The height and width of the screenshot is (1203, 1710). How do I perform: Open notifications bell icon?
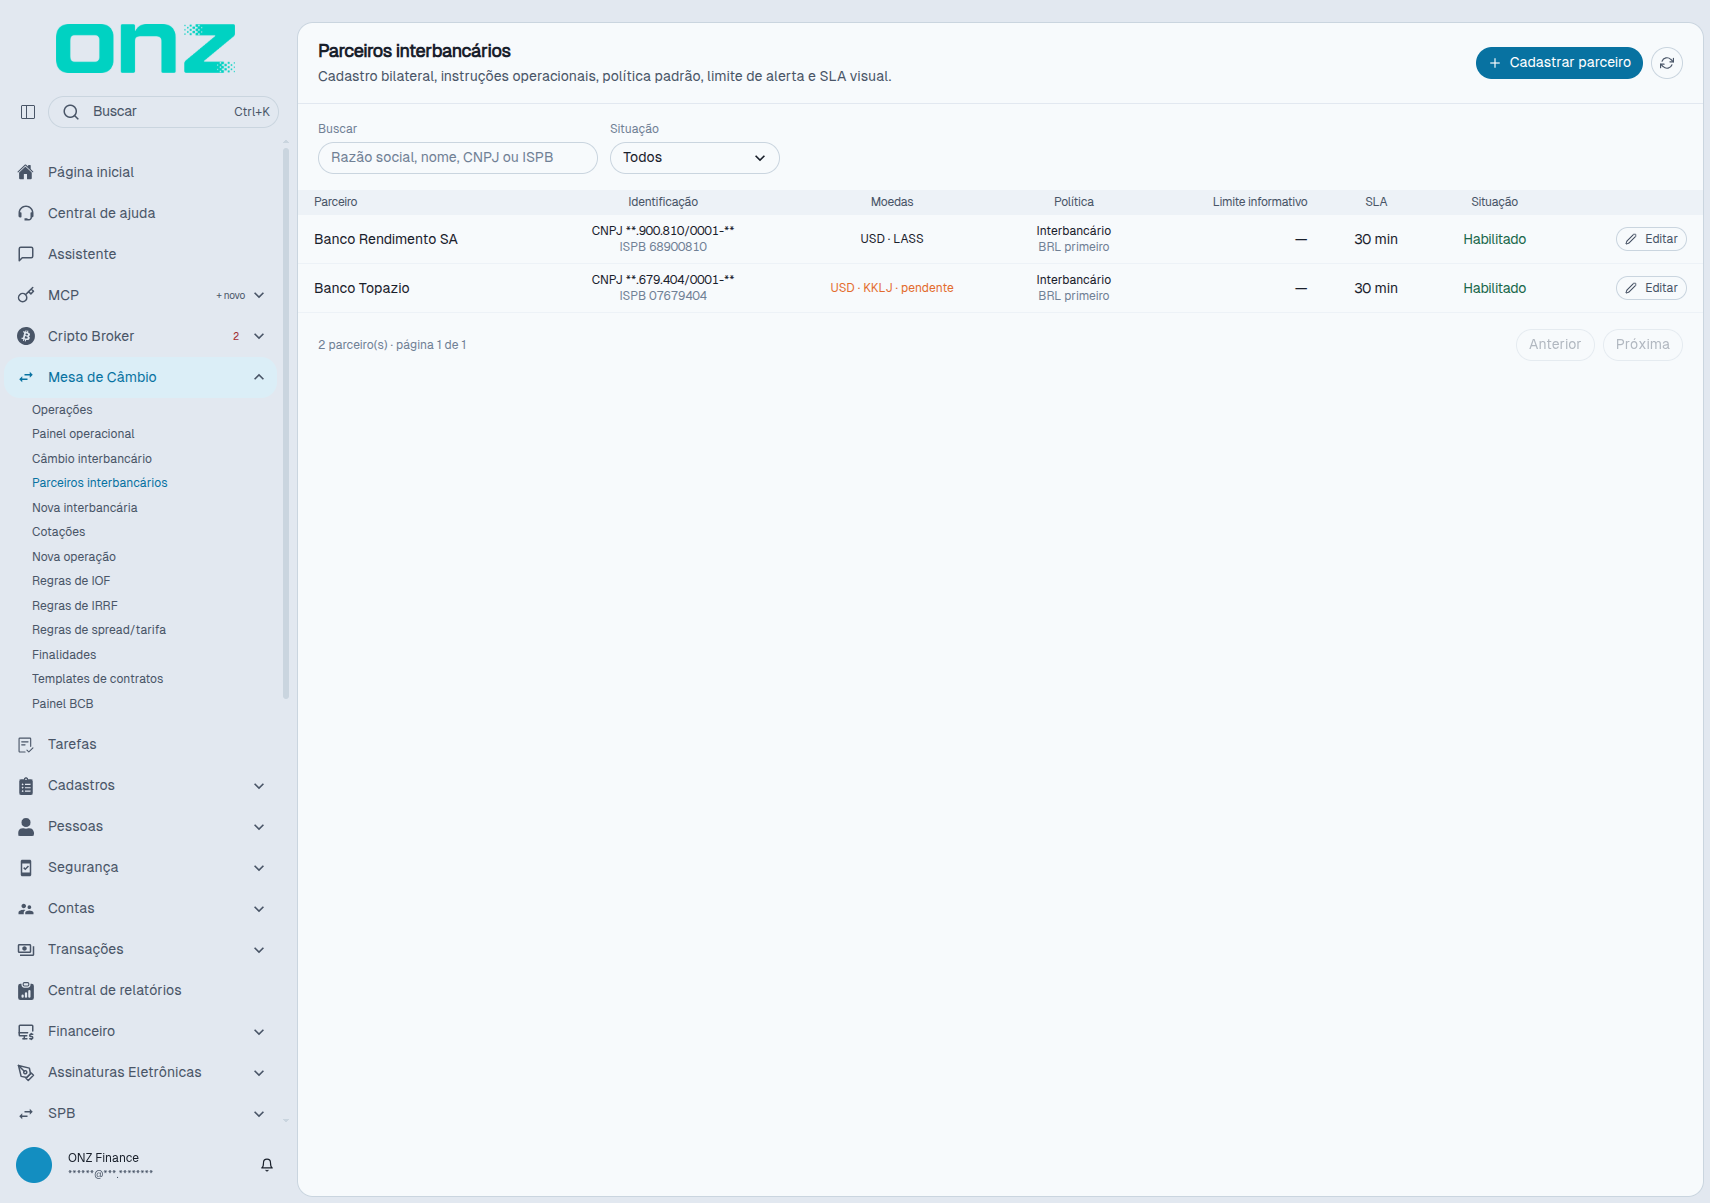(267, 1165)
